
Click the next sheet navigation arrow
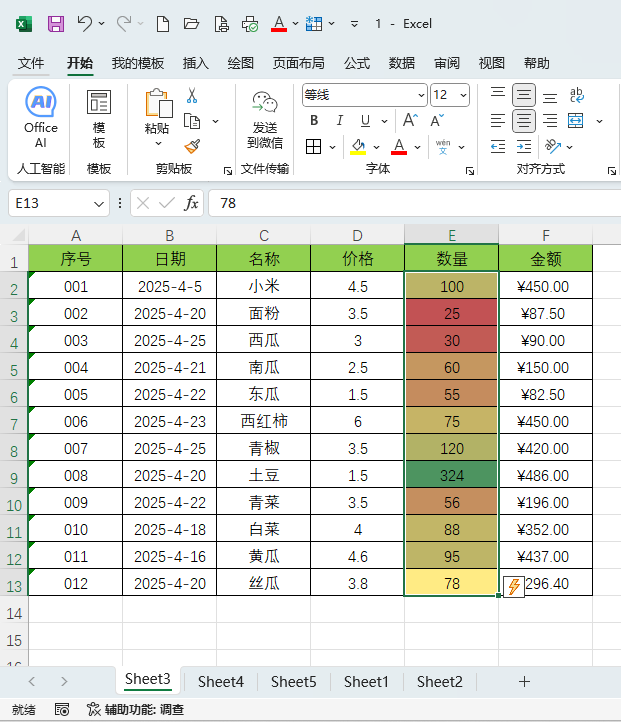click(x=64, y=681)
